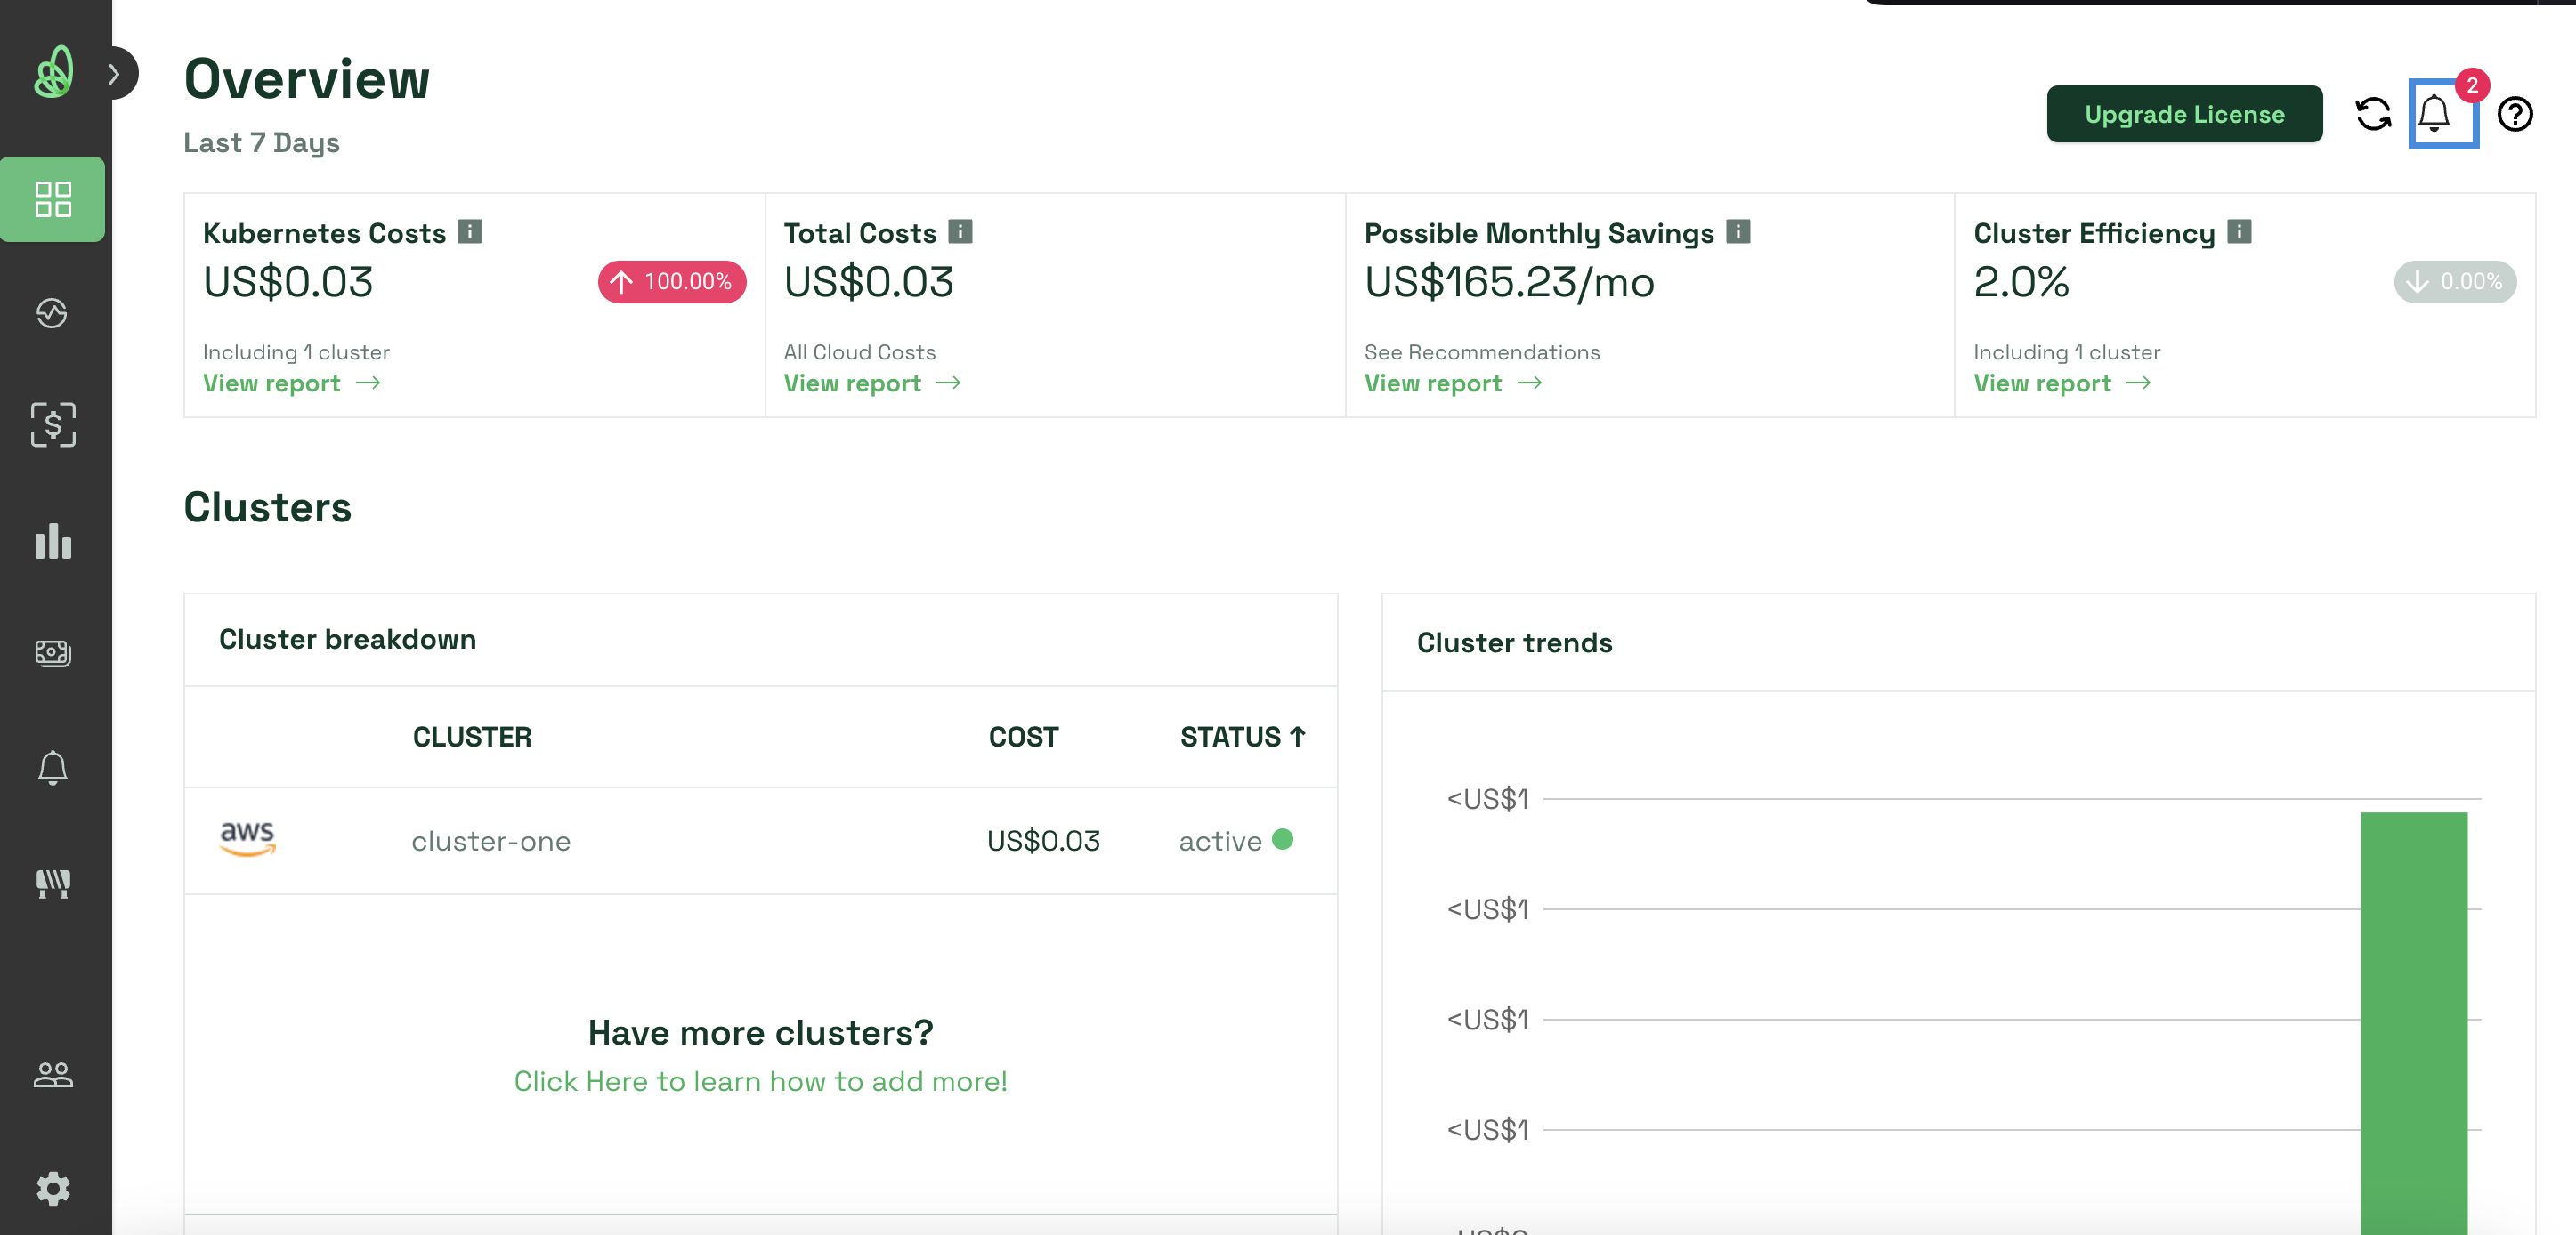Show info tooltip for Cluster Efficiency
Screen dimensions: 2576x1235
tap(2239, 232)
